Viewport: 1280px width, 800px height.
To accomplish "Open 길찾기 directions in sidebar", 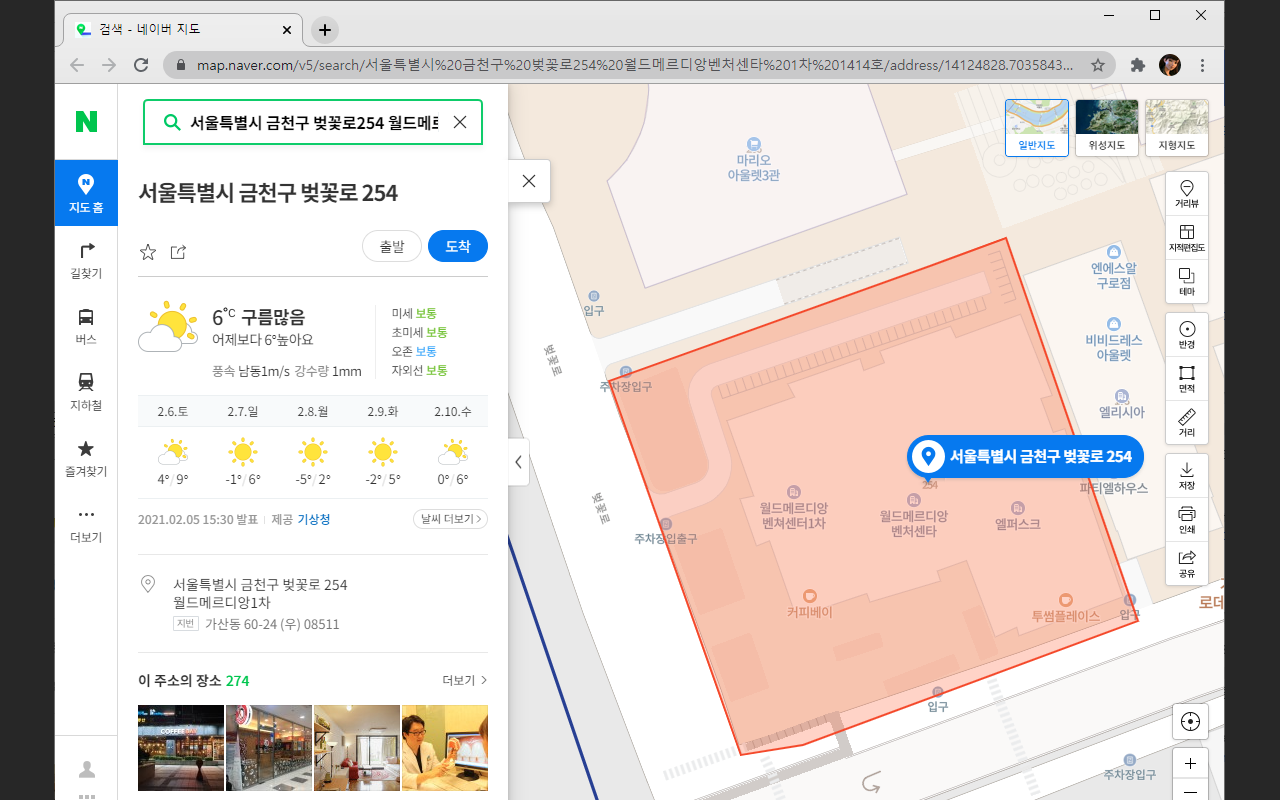I will pos(86,259).
